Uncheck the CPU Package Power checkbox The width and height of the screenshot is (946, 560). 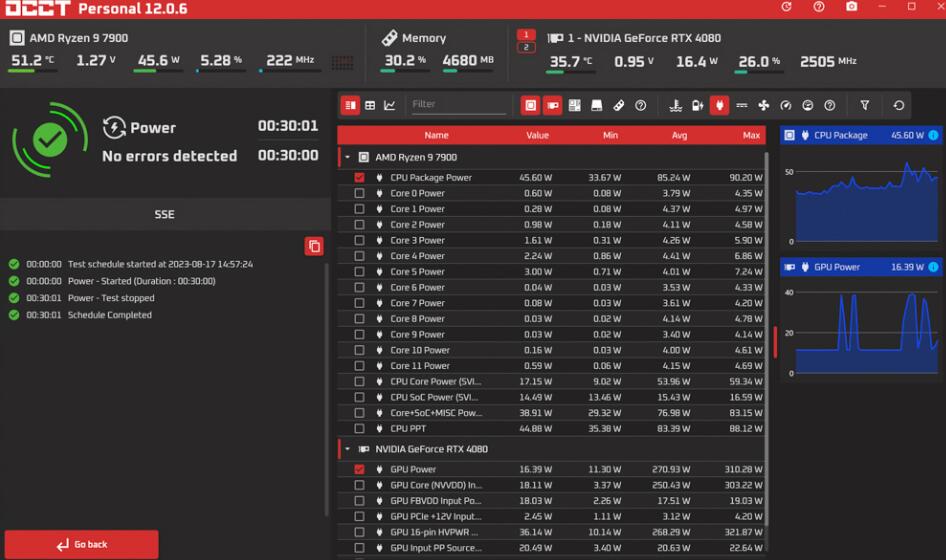360,177
